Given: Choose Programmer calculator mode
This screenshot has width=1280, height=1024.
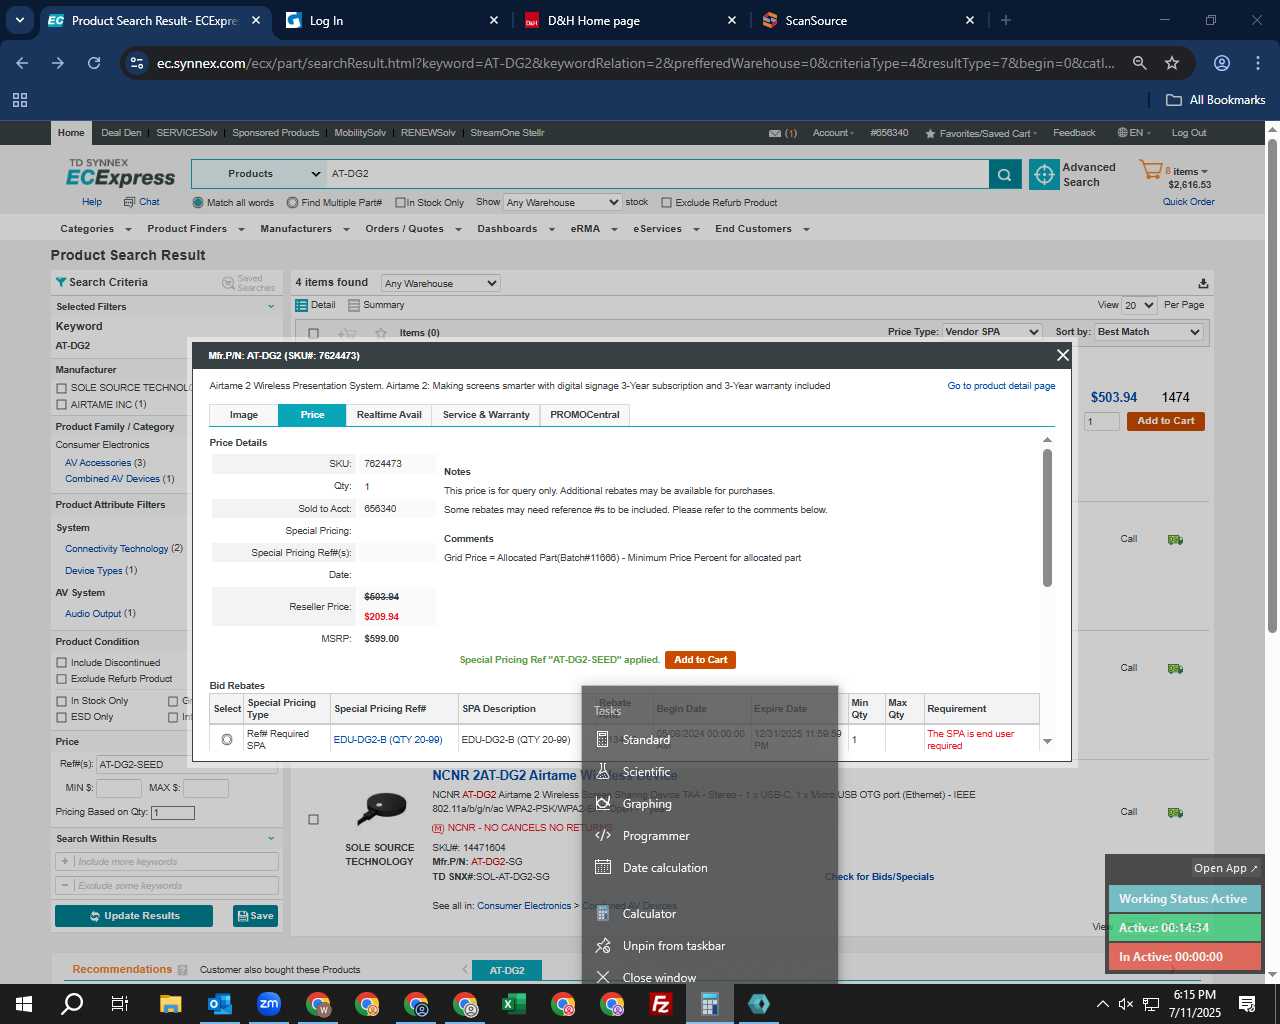Looking at the screenshot, I should [655, 836].
